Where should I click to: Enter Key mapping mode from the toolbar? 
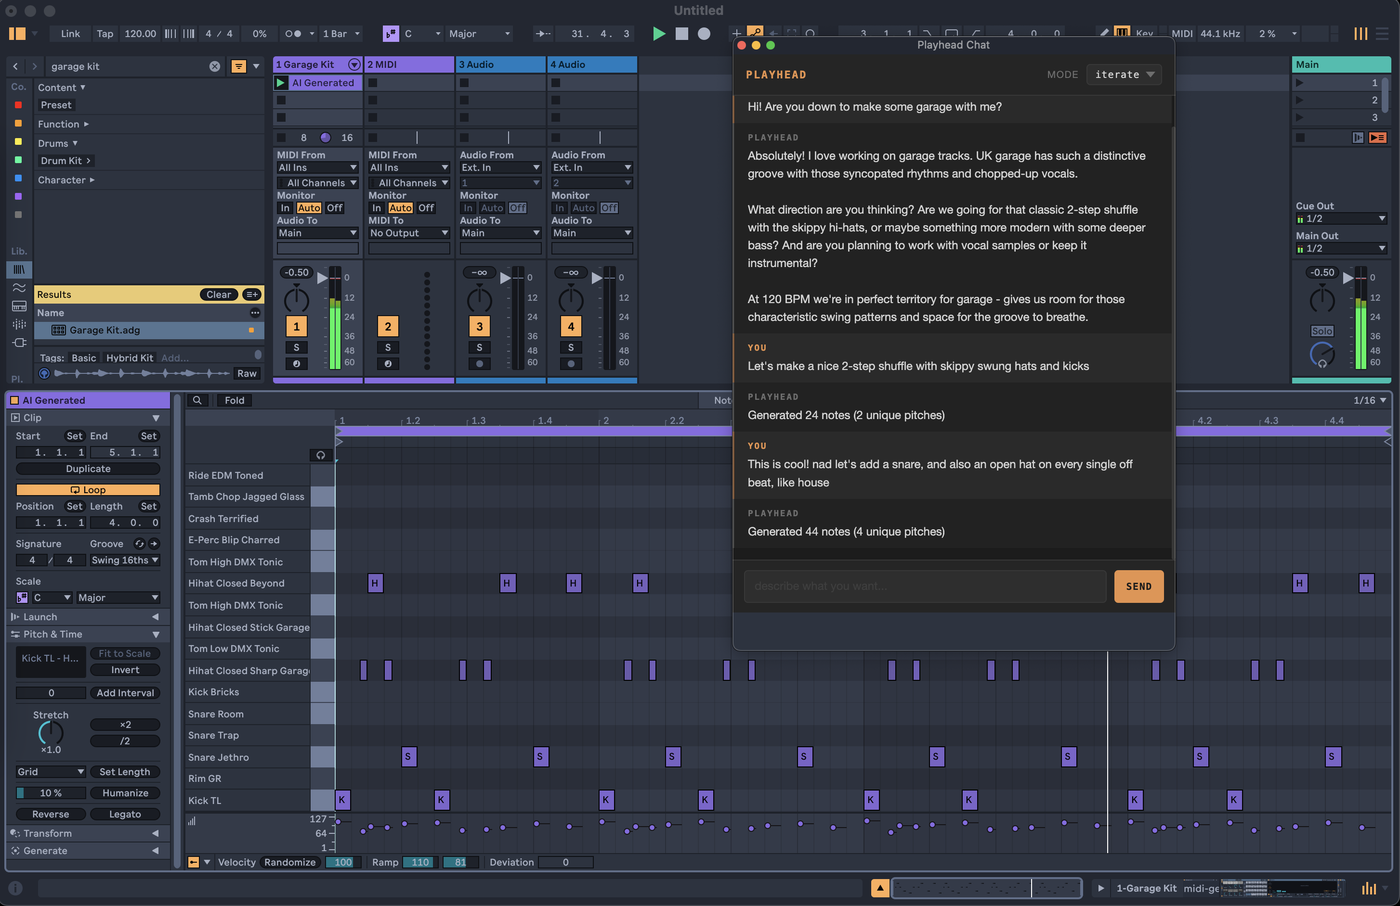pos(1146,33)
